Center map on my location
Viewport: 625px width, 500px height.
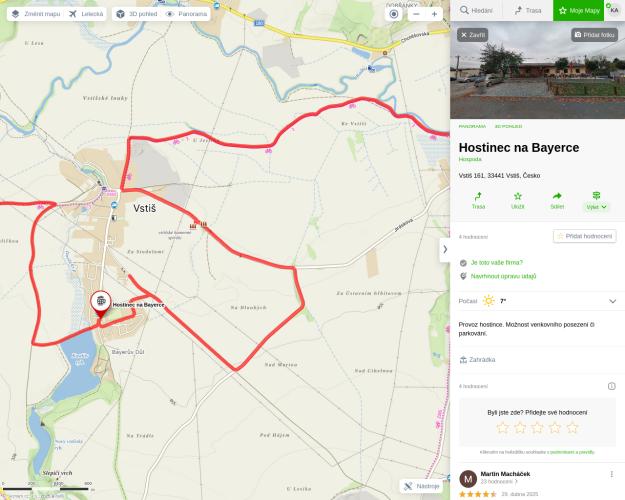(x=394, y=14)
